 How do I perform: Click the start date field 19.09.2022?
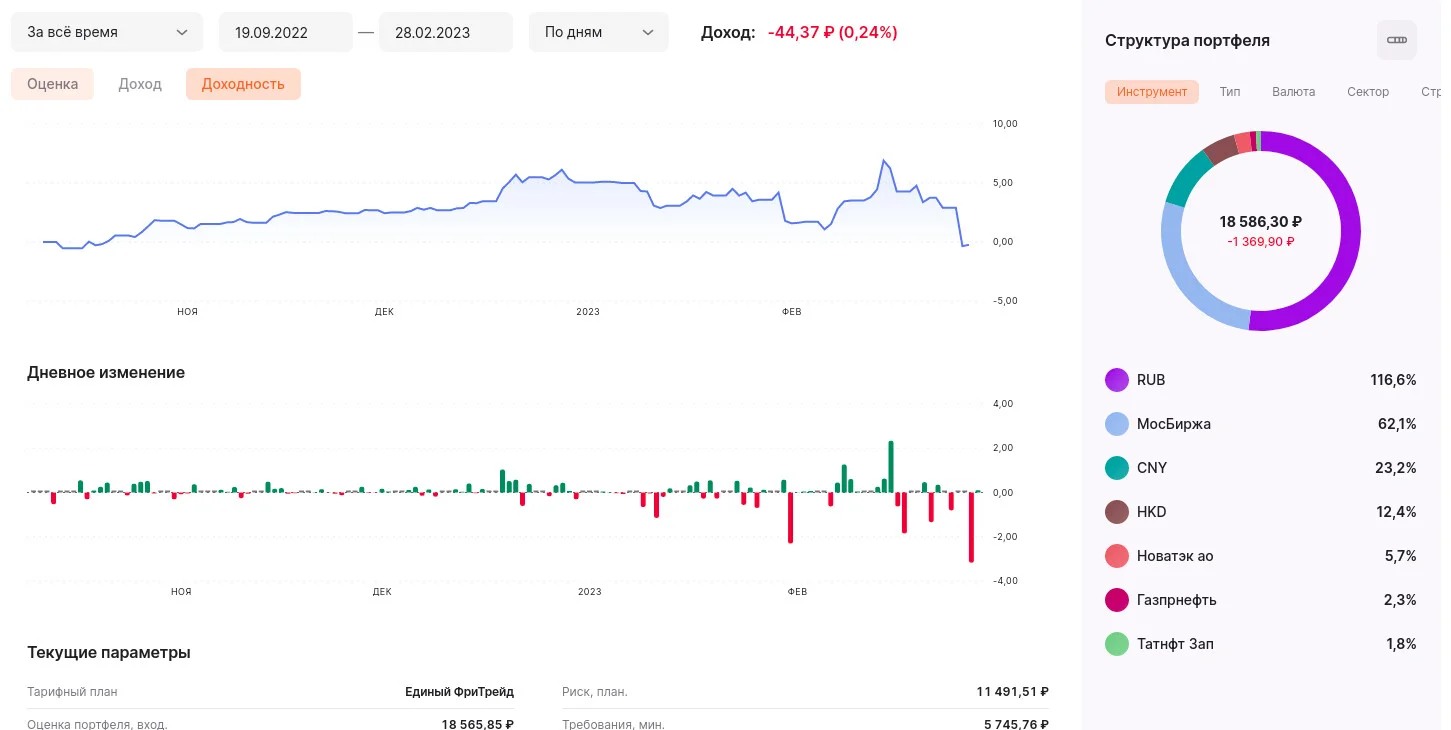(286, 32)
